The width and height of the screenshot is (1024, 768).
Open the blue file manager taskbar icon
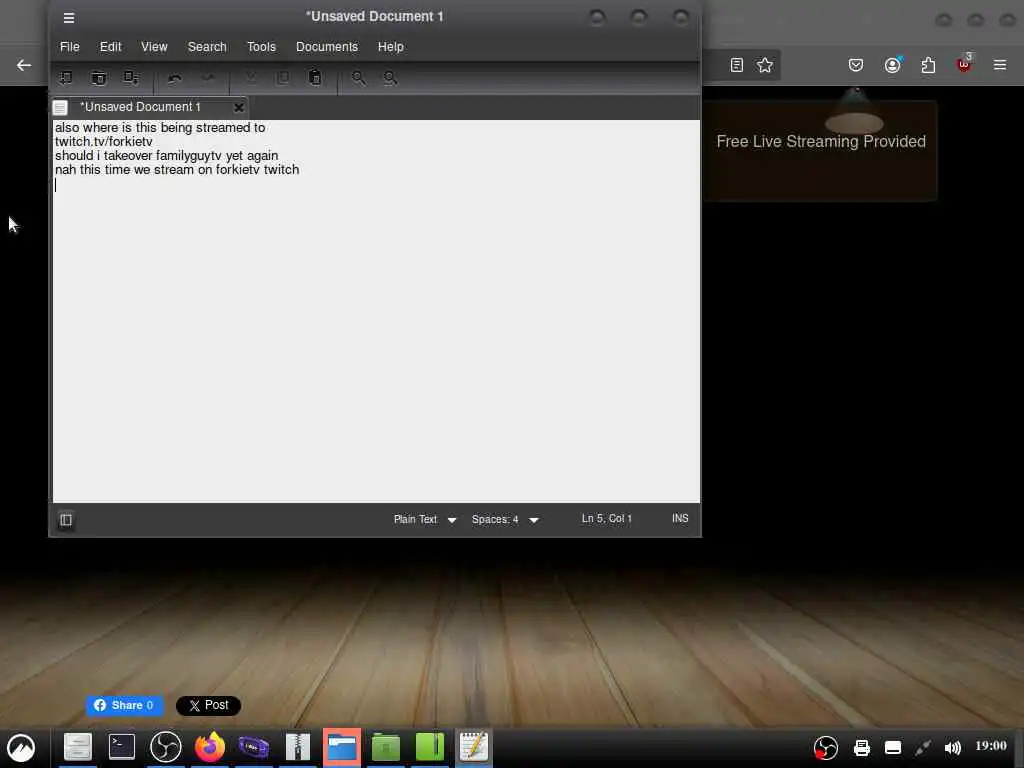point(342,747)
